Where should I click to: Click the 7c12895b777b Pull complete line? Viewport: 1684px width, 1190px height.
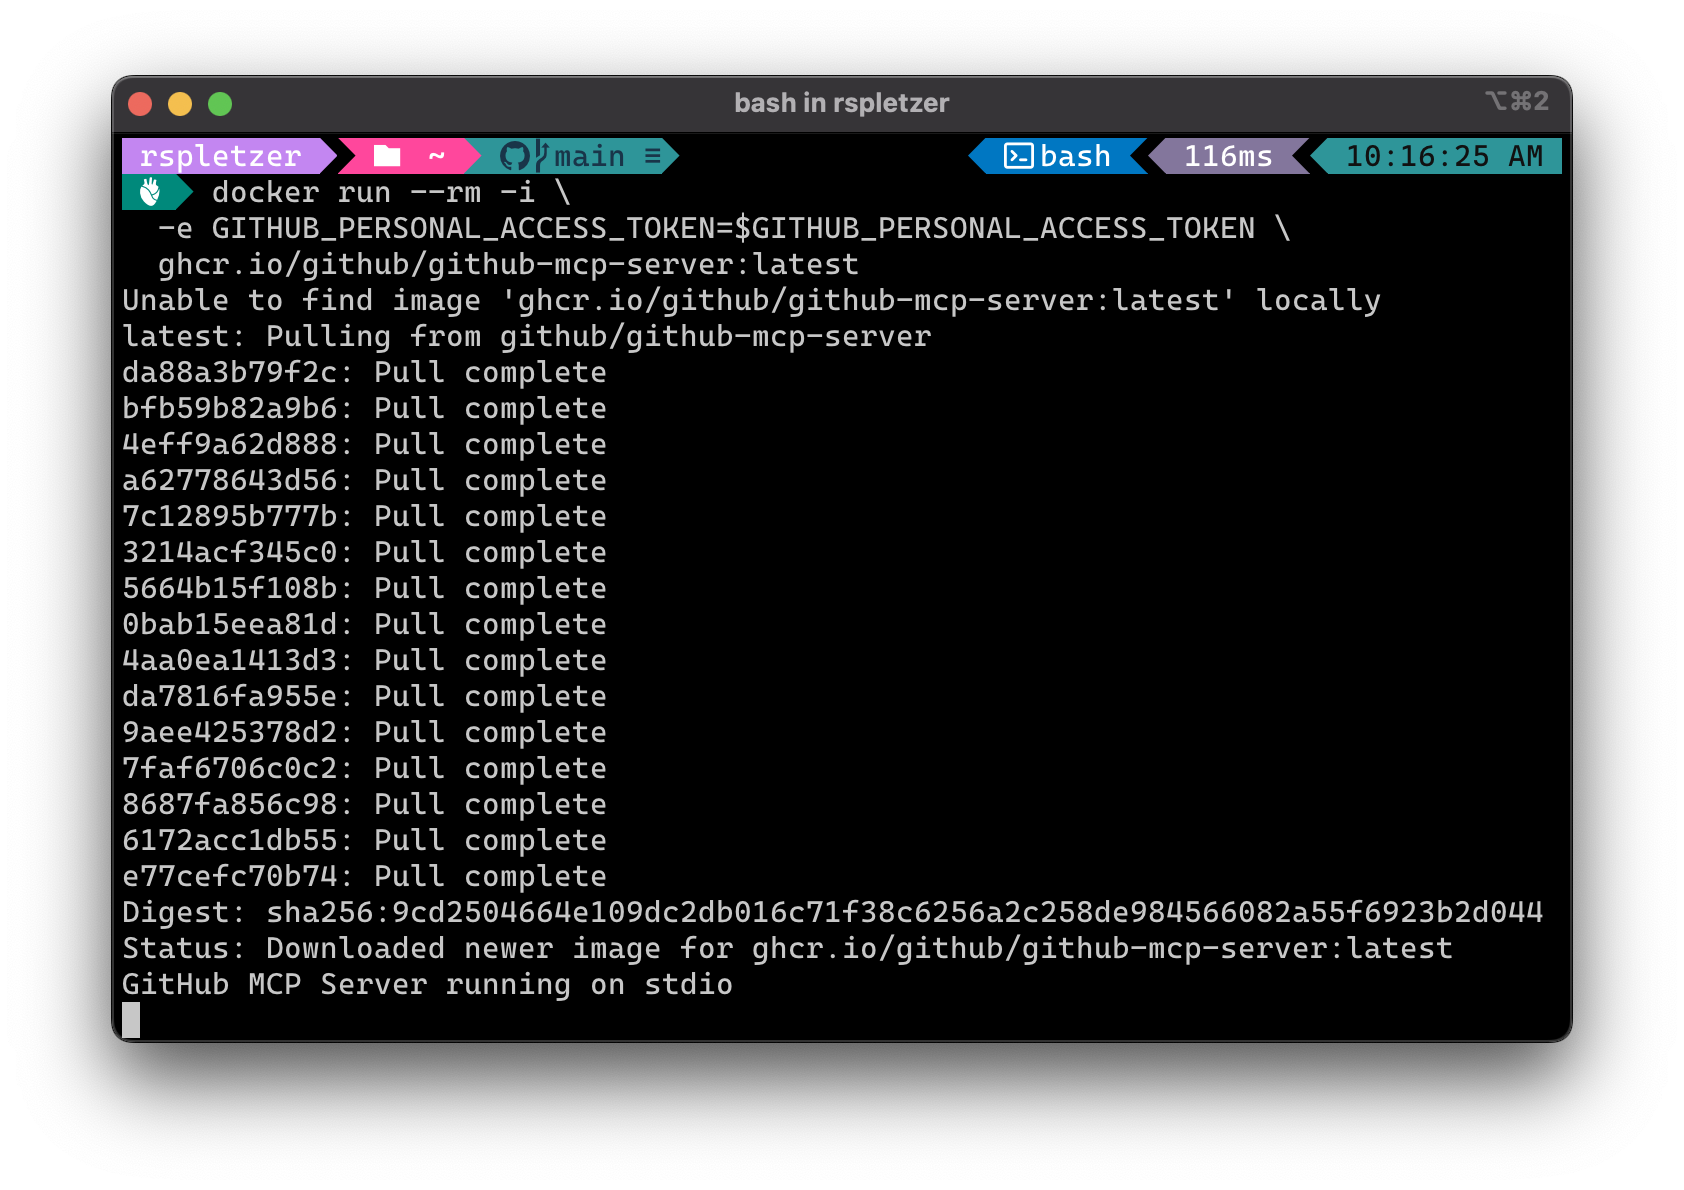click(x=364, y=516)
